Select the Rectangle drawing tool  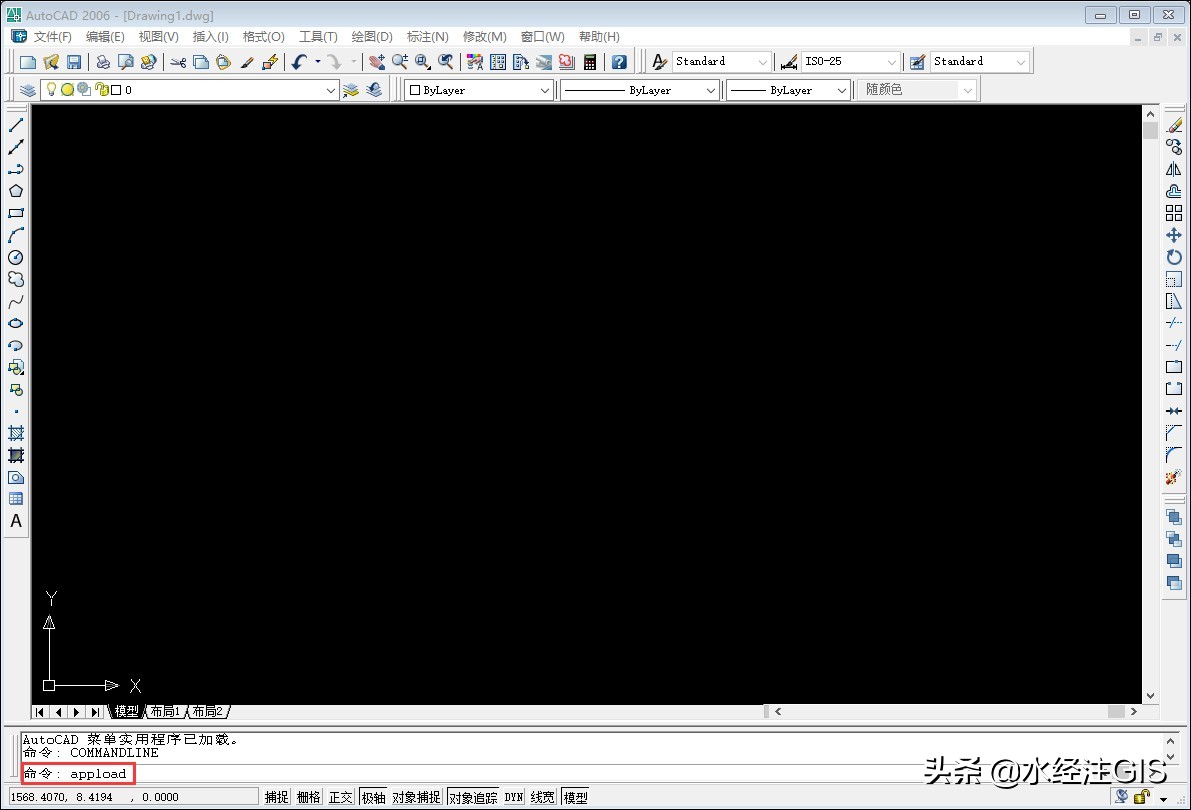16,213
